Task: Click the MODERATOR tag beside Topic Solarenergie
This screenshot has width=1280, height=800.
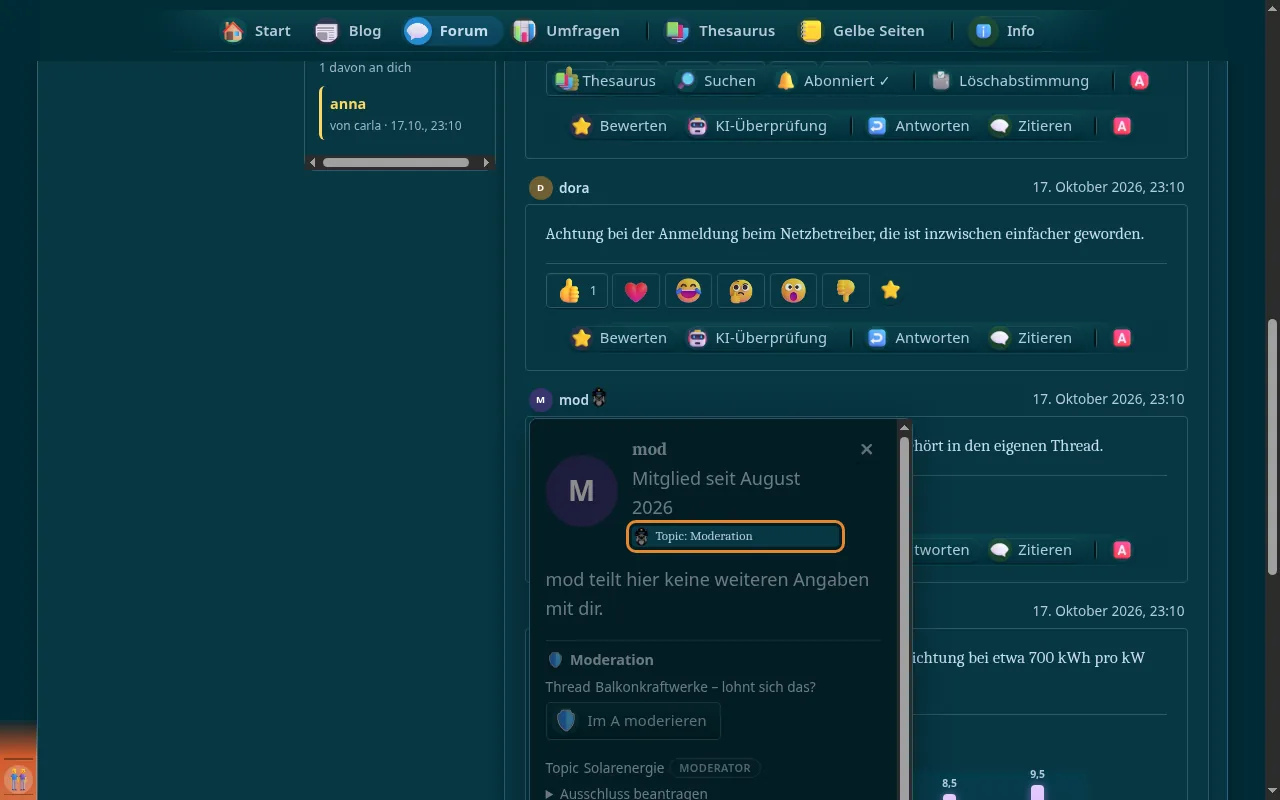Action: tap(715, 768)
